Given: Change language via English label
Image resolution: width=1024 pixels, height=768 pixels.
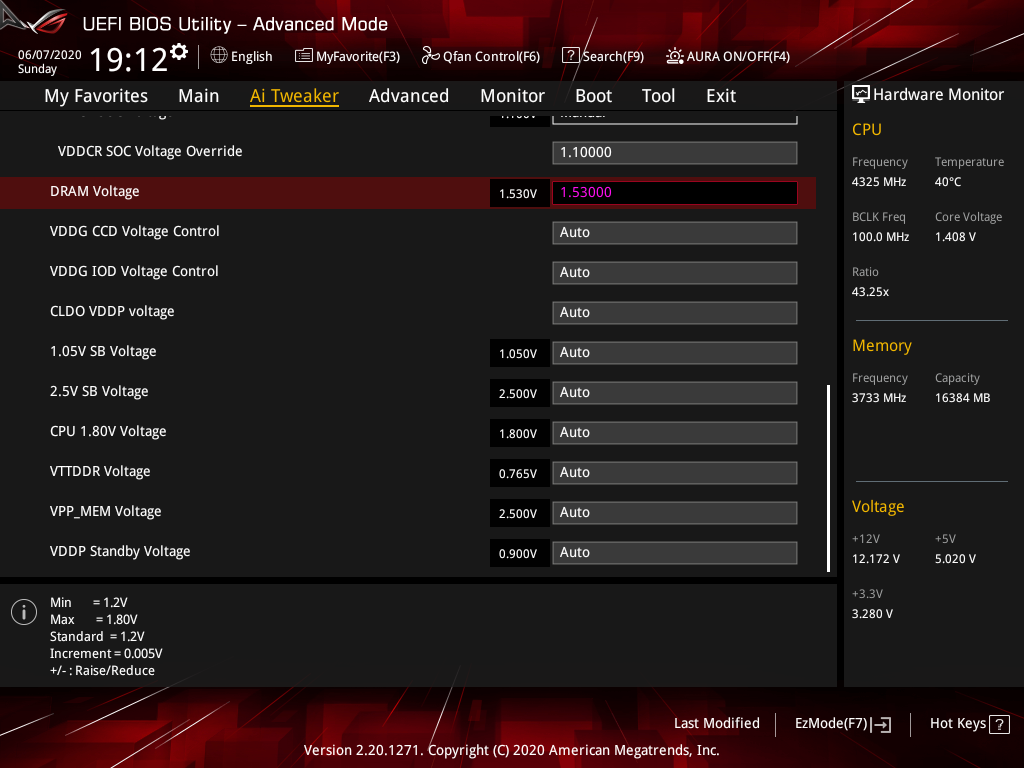Looking at the screenshot, I should (251, 56).
